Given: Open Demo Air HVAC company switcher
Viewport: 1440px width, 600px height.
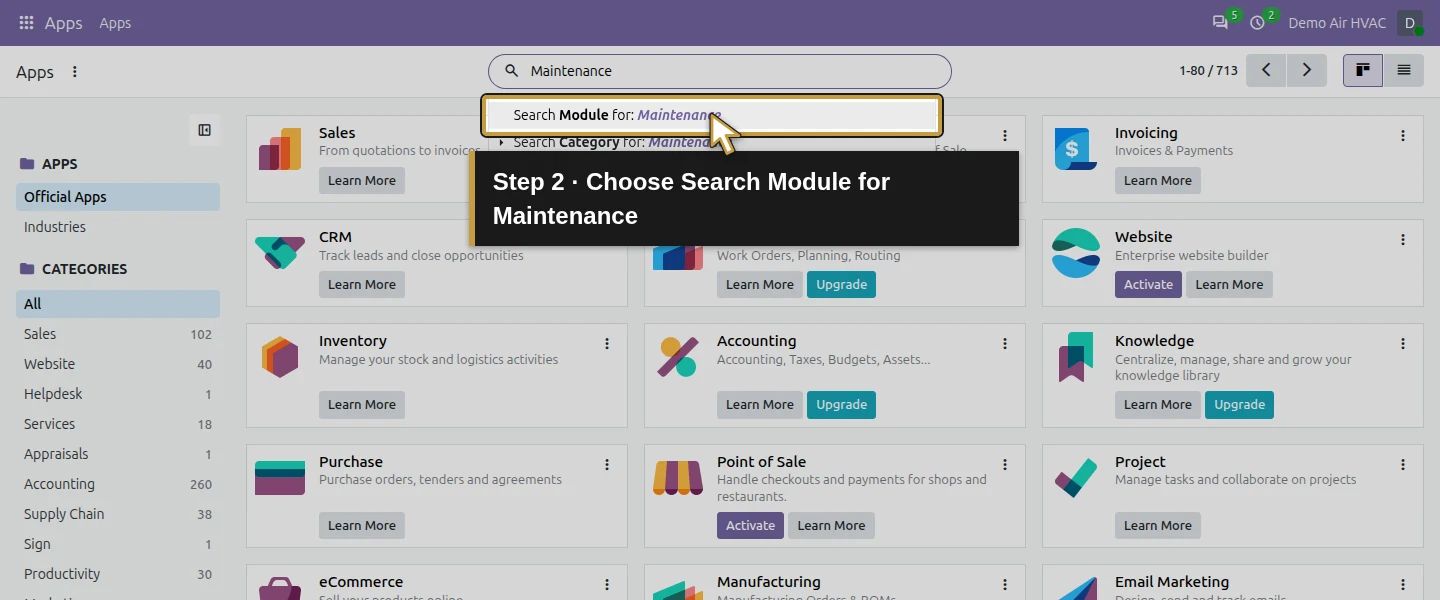Looking at the screenshot, I should (1336, 23).
